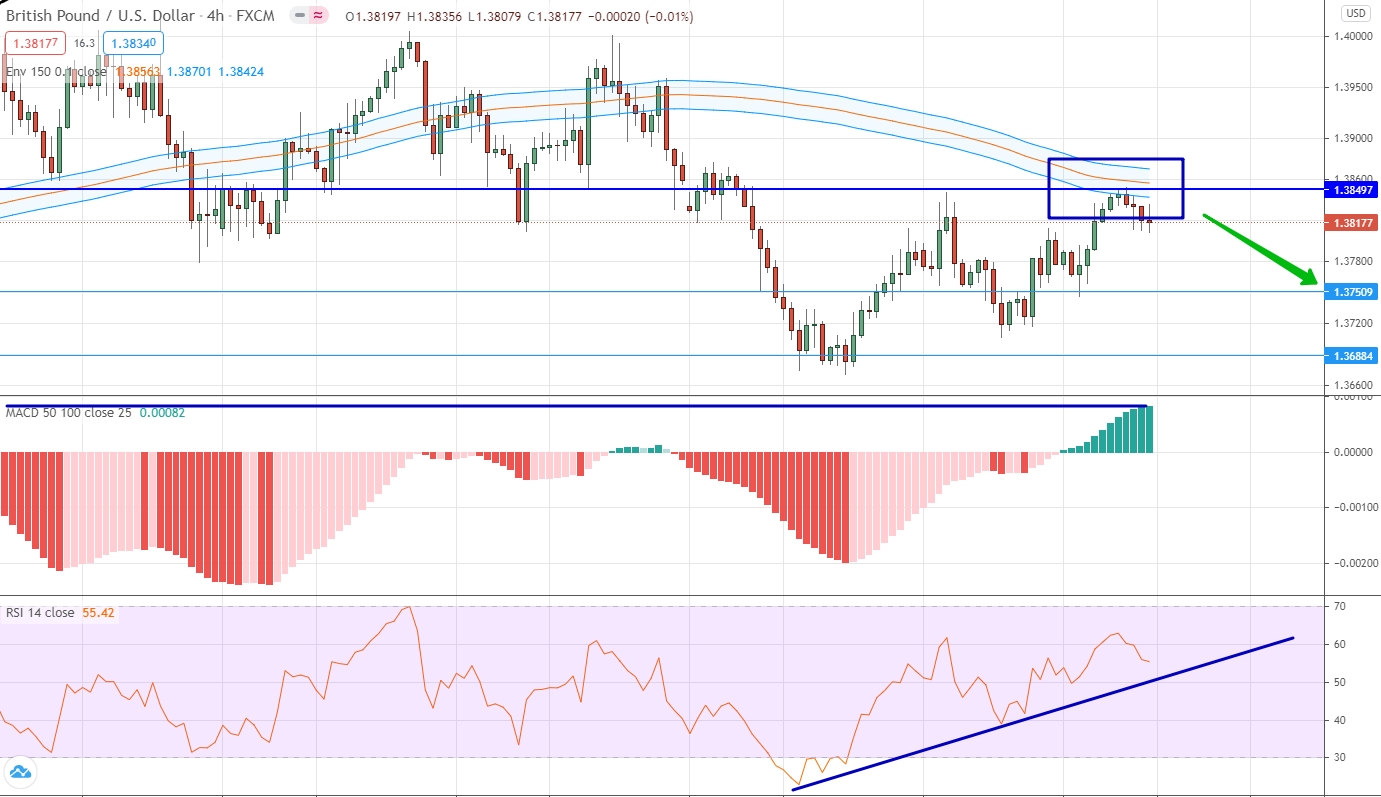Select the RSI 14 close legend
The width and height of the screenshot is (1381, 797).
[40, 612]
